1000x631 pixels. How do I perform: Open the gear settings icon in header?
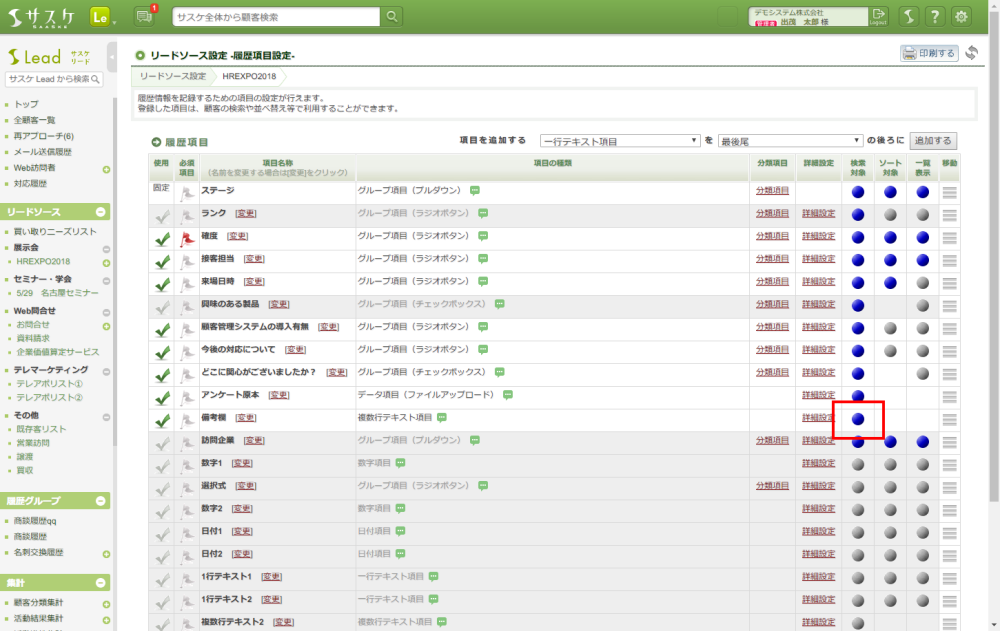(962, 17)
